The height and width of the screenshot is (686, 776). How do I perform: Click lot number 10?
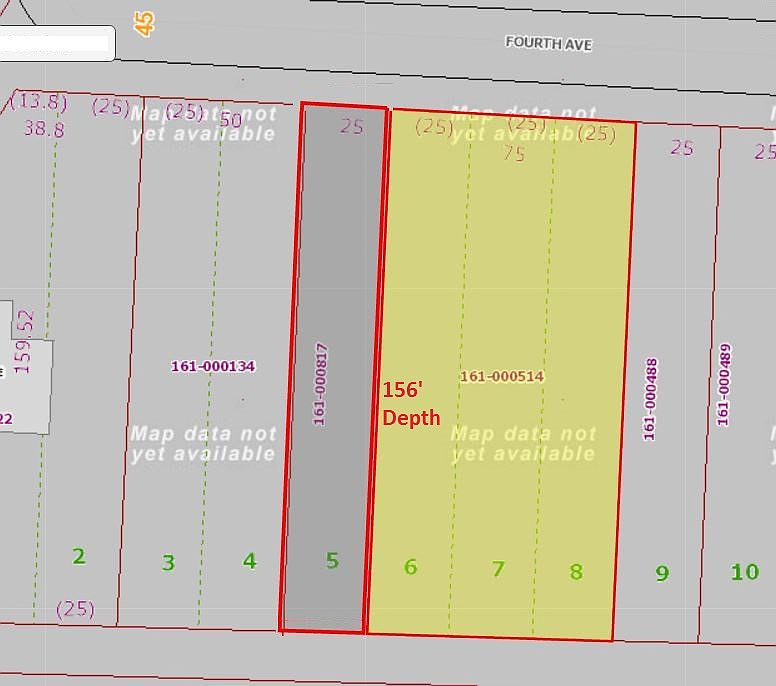(745, 572)
